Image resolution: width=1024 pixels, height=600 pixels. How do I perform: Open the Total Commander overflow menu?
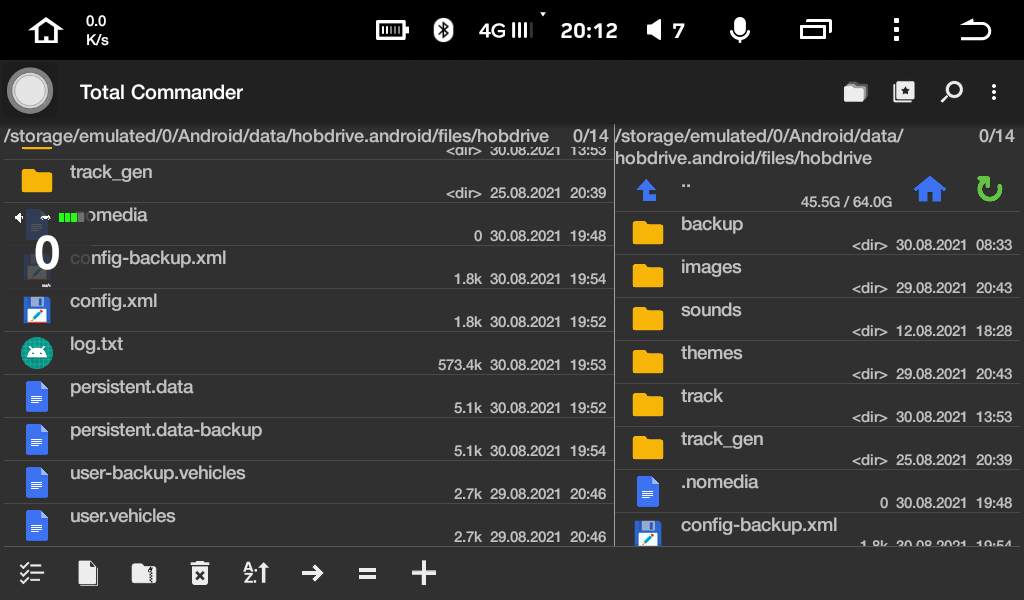(x=994, y=92)
